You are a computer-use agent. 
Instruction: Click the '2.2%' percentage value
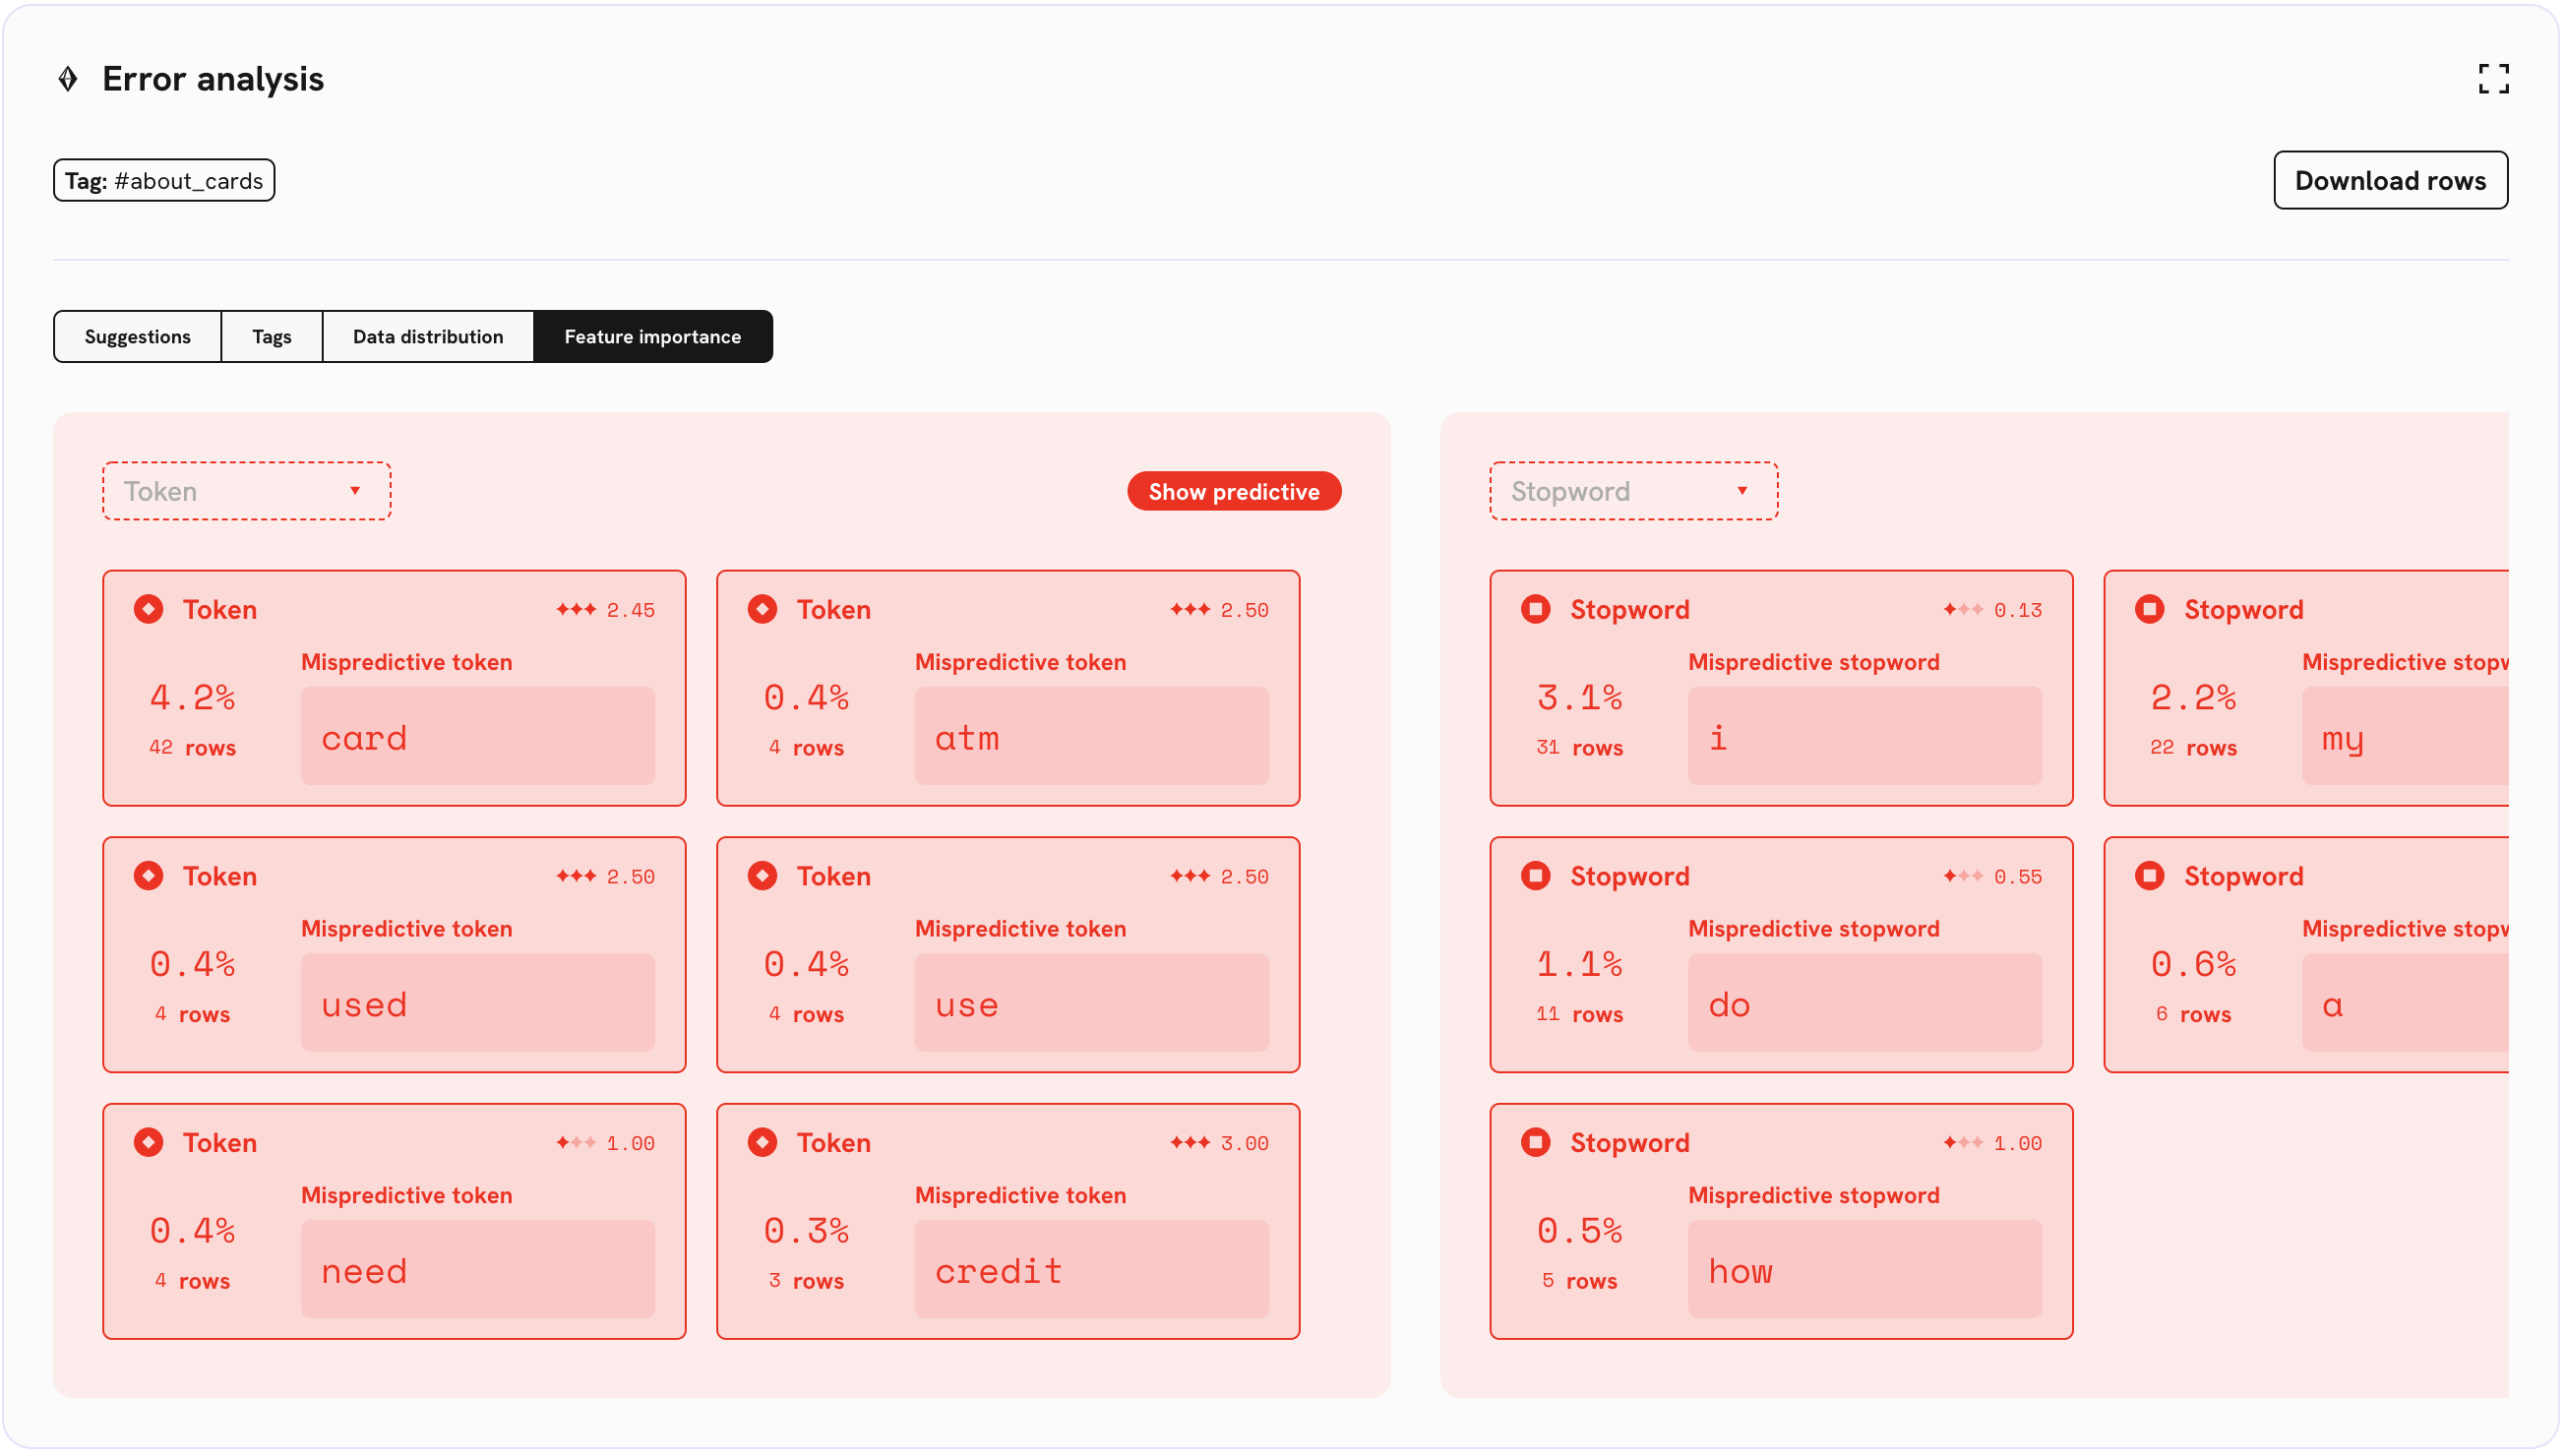(x=2195, y=698)
